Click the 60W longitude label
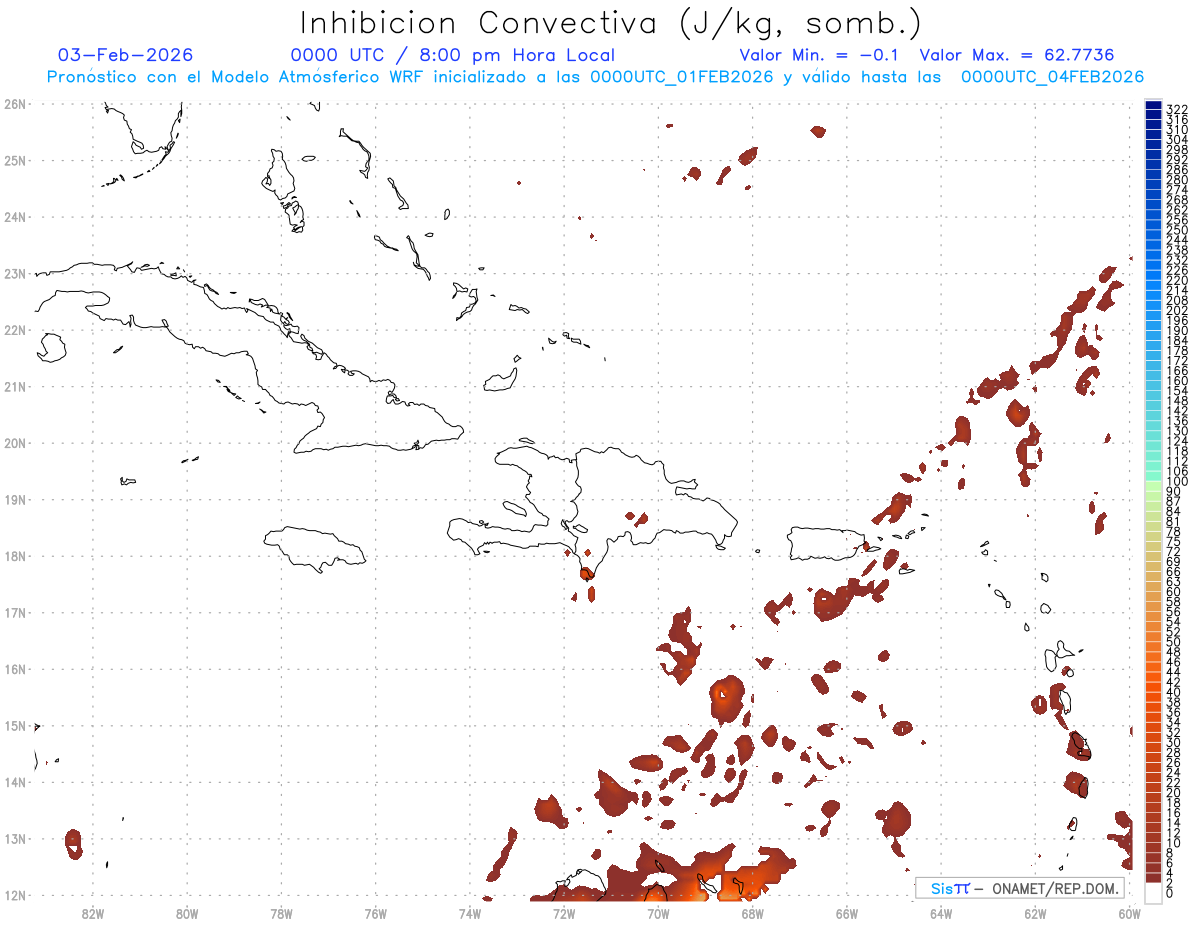Screen dimensions: 1200x927 [1130, 913]
